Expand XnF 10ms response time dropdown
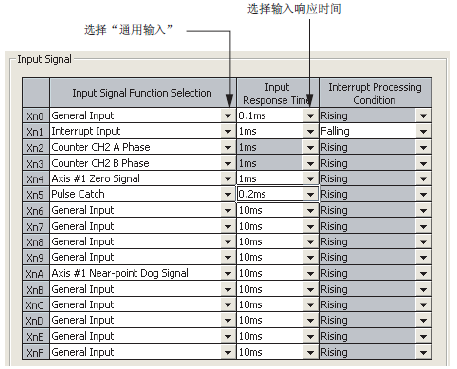 click(310, 352)
